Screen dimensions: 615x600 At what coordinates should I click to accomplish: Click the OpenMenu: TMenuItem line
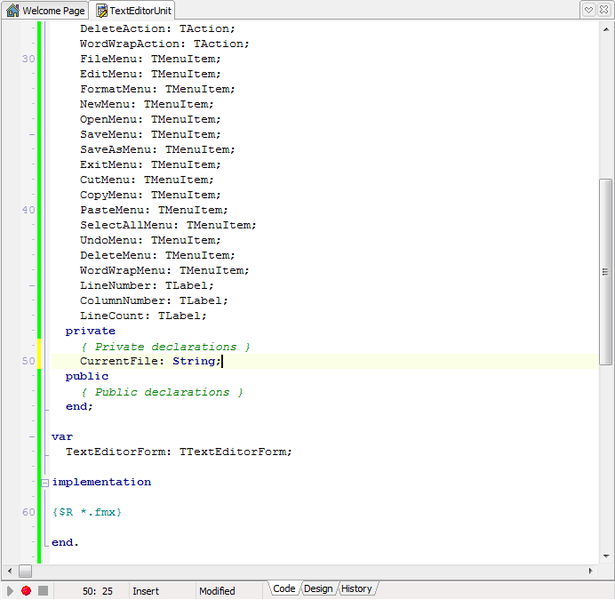(150, 119)
